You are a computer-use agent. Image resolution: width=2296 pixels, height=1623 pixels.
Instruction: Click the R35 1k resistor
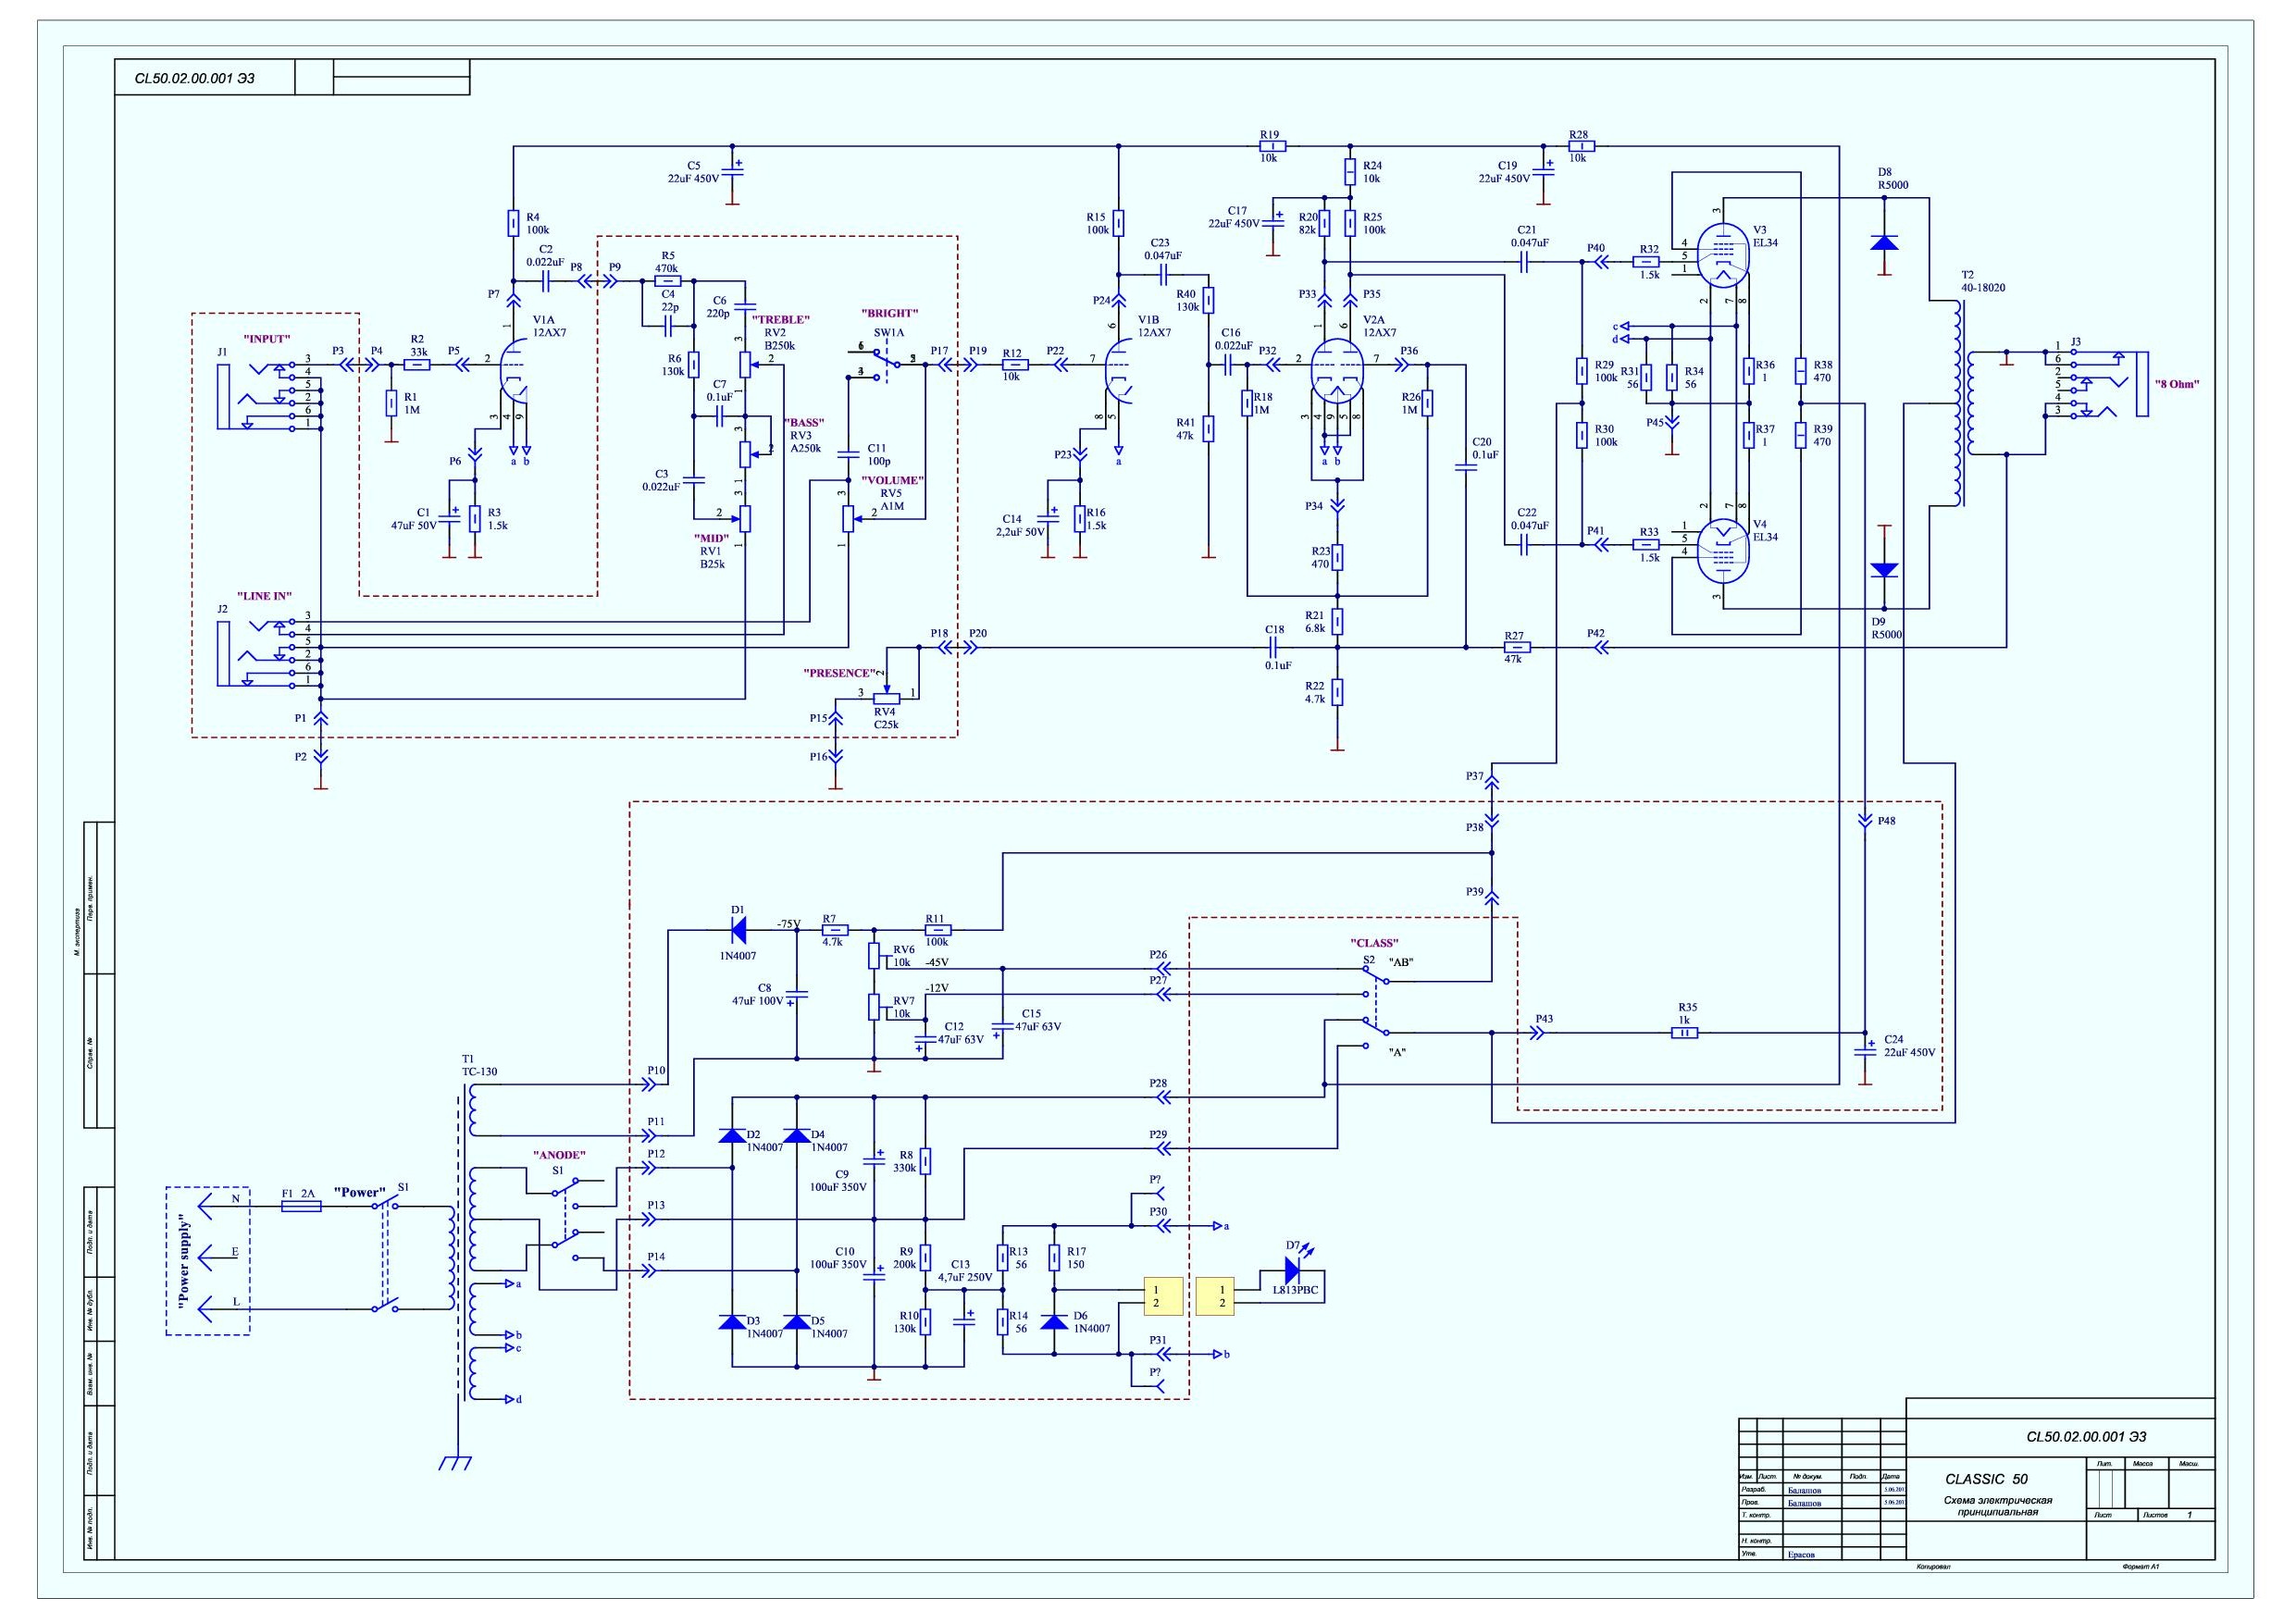(1685, 1033)
